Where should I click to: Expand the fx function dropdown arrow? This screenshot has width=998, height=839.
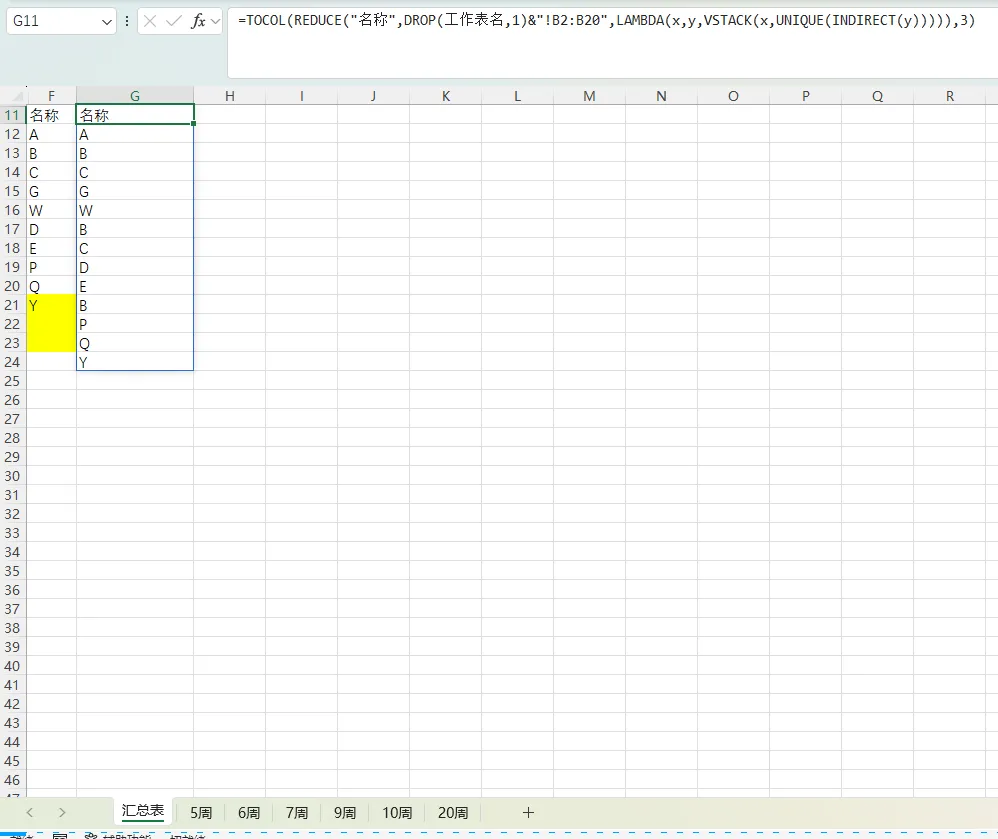pos(215,22)
